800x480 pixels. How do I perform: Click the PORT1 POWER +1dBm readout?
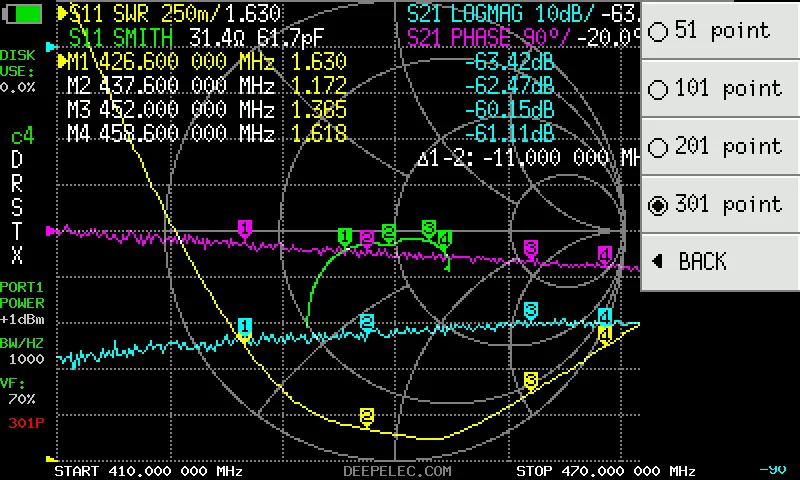point(22,304)
